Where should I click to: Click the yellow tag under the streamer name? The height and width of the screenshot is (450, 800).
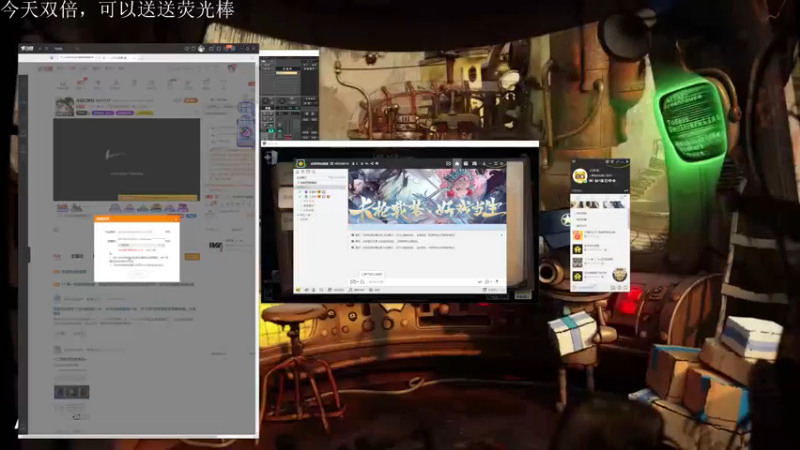point(144,113)
